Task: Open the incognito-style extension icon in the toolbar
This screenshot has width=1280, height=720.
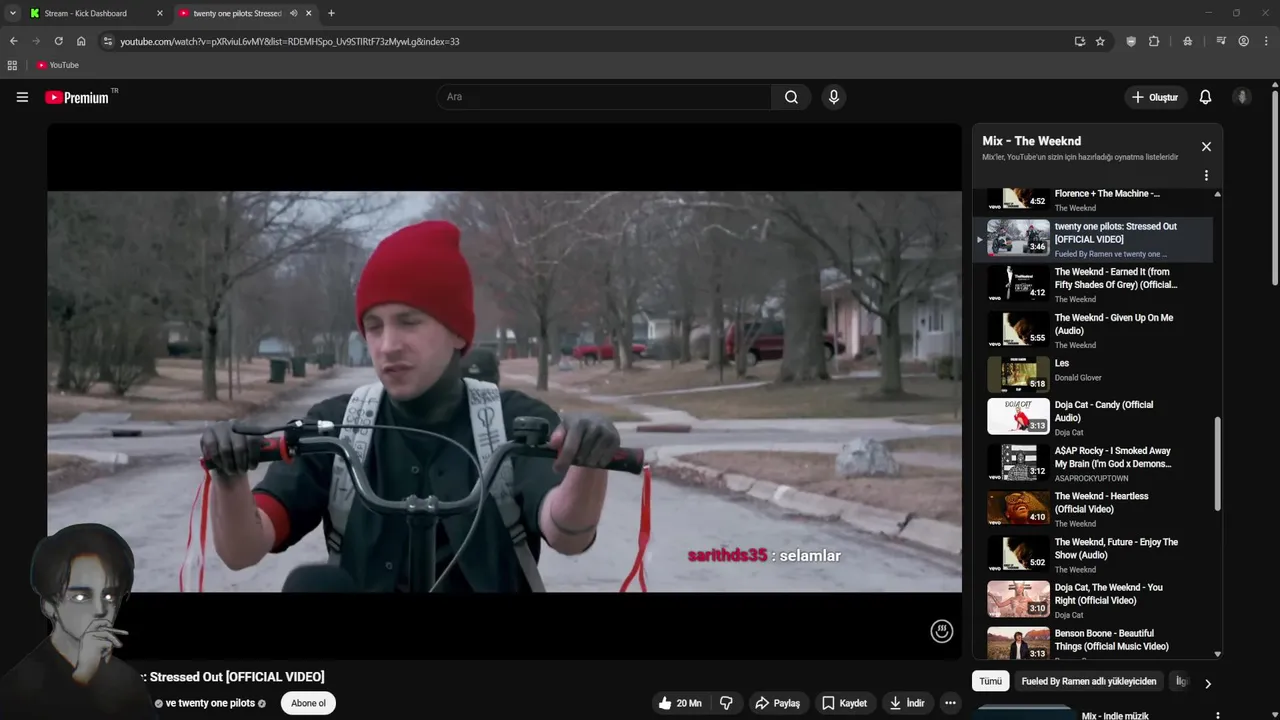Action: click(x=1187, y=41)
